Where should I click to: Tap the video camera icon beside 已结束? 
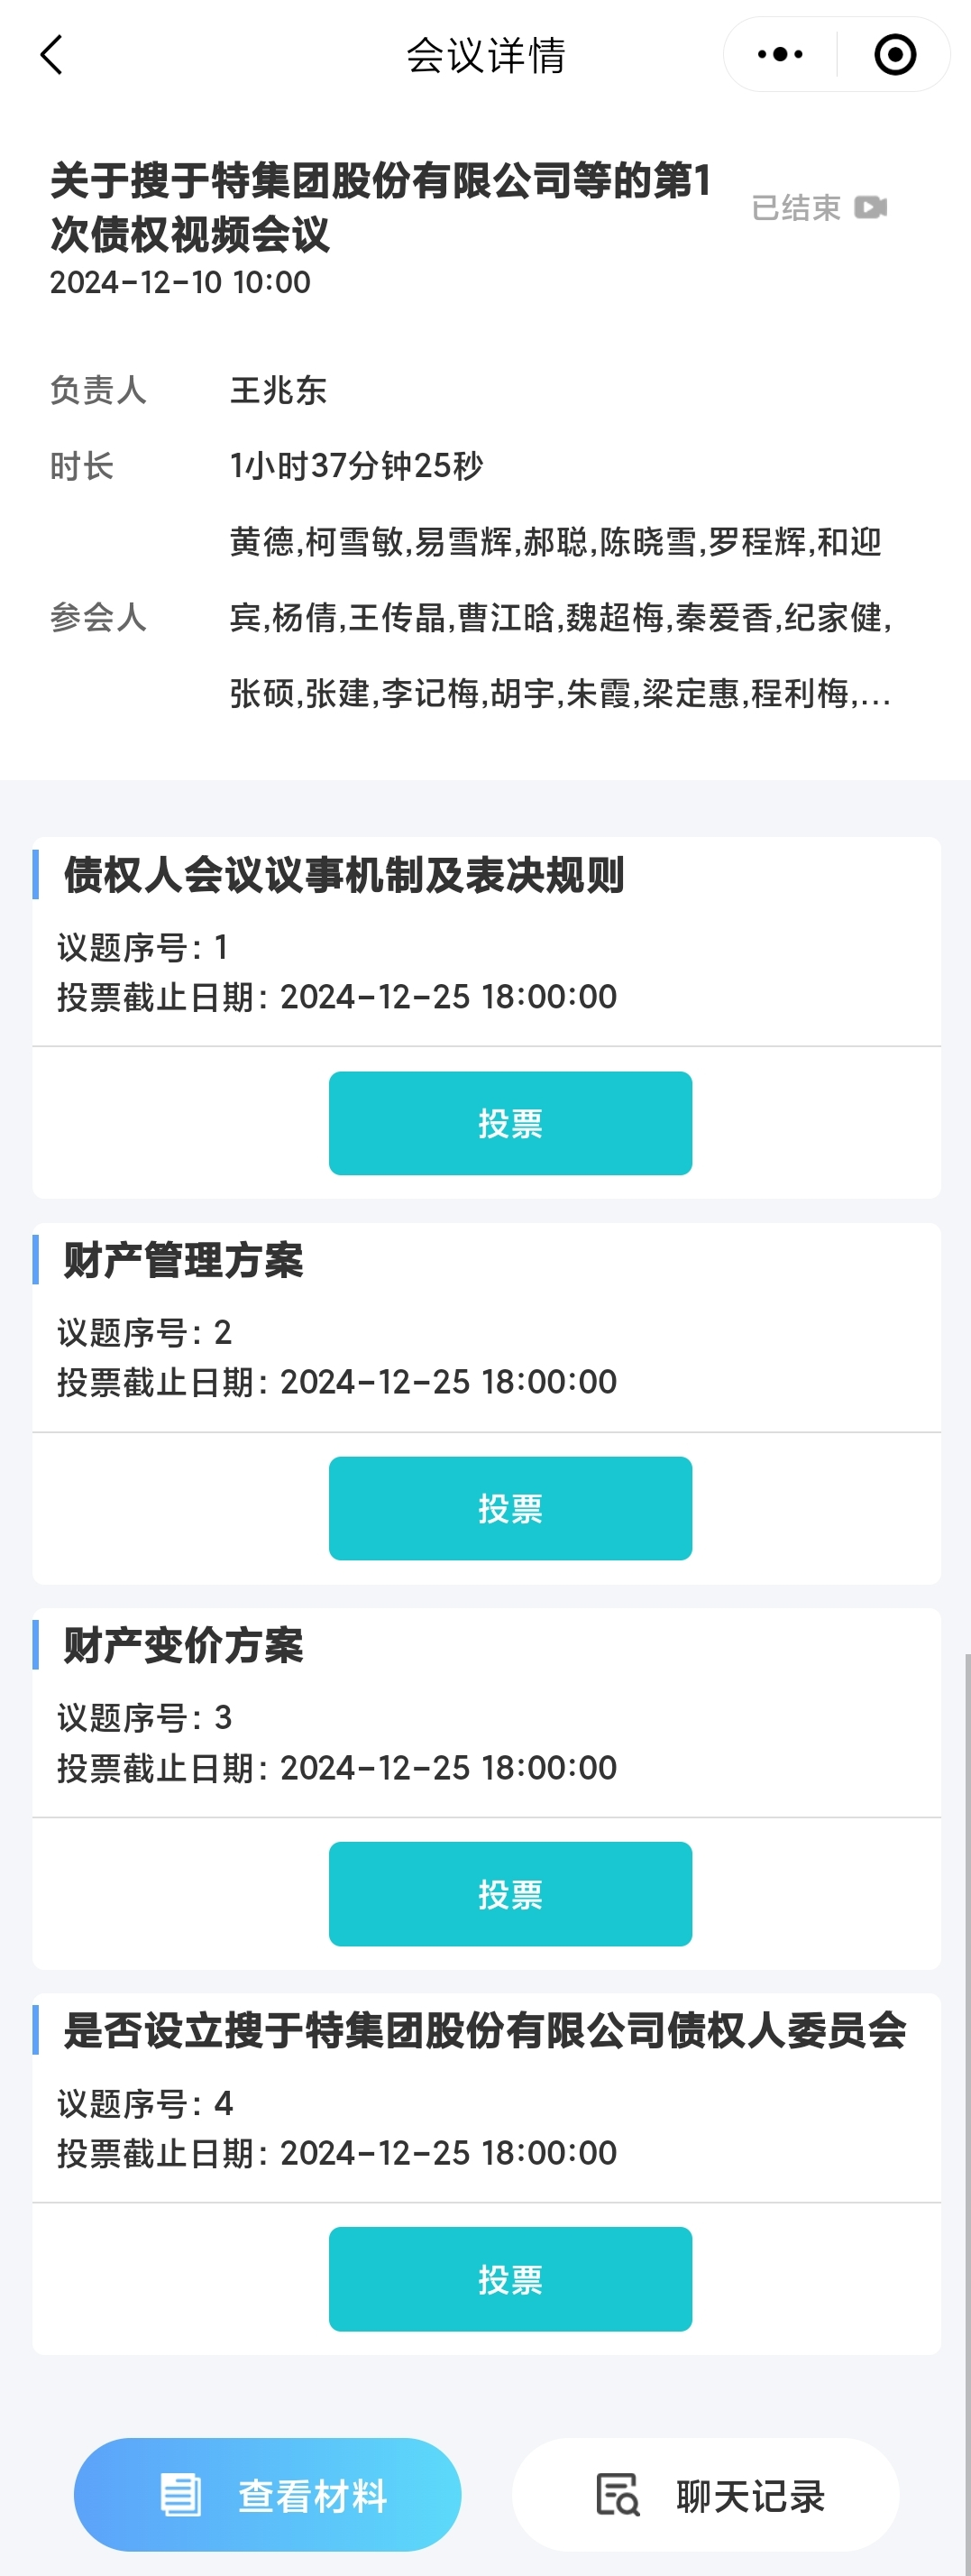point(871,207)
